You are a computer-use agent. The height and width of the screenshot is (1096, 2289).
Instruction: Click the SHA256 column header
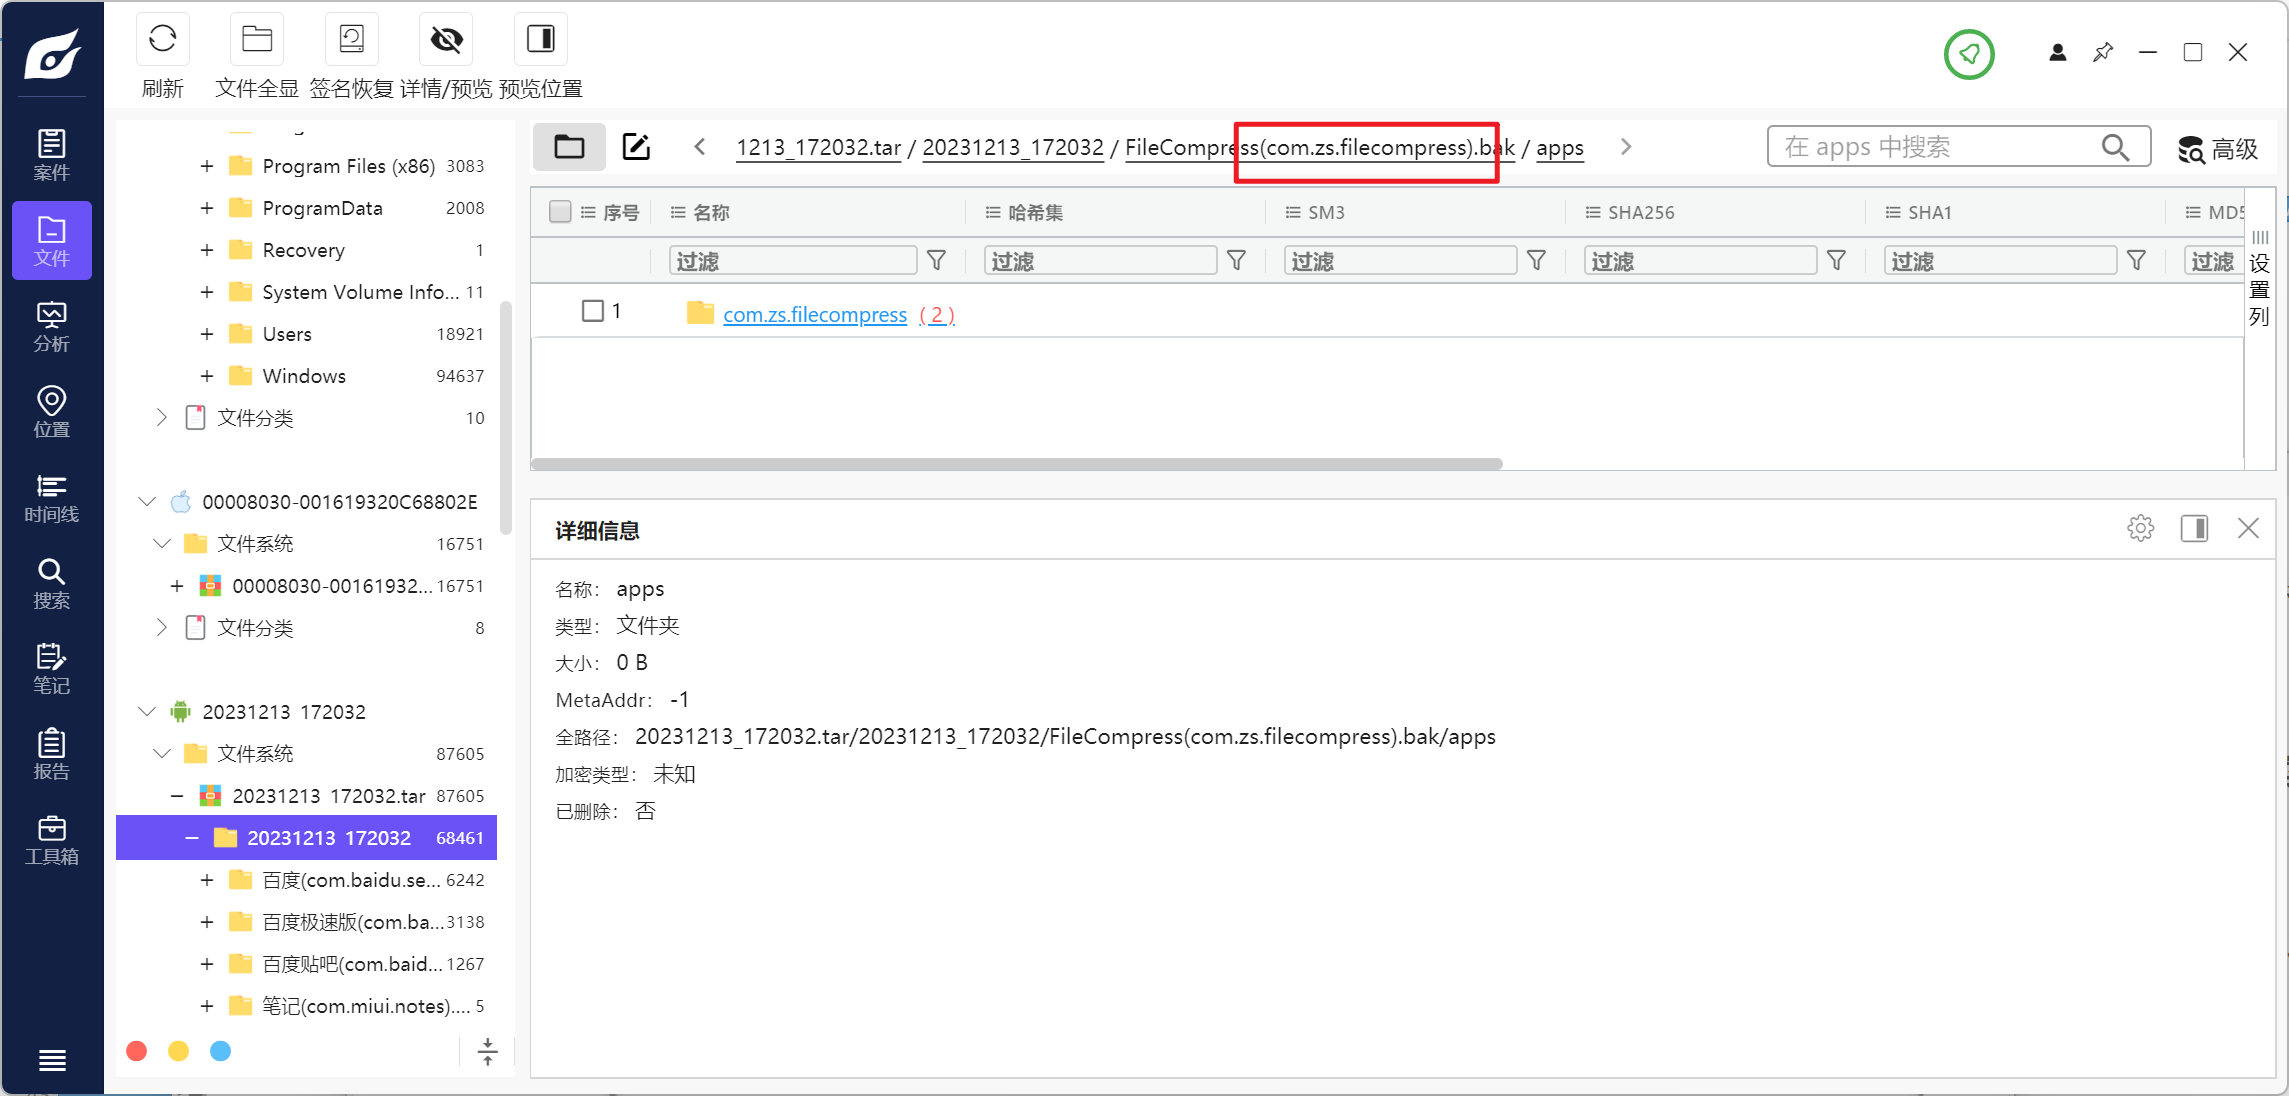[1641, 212]
